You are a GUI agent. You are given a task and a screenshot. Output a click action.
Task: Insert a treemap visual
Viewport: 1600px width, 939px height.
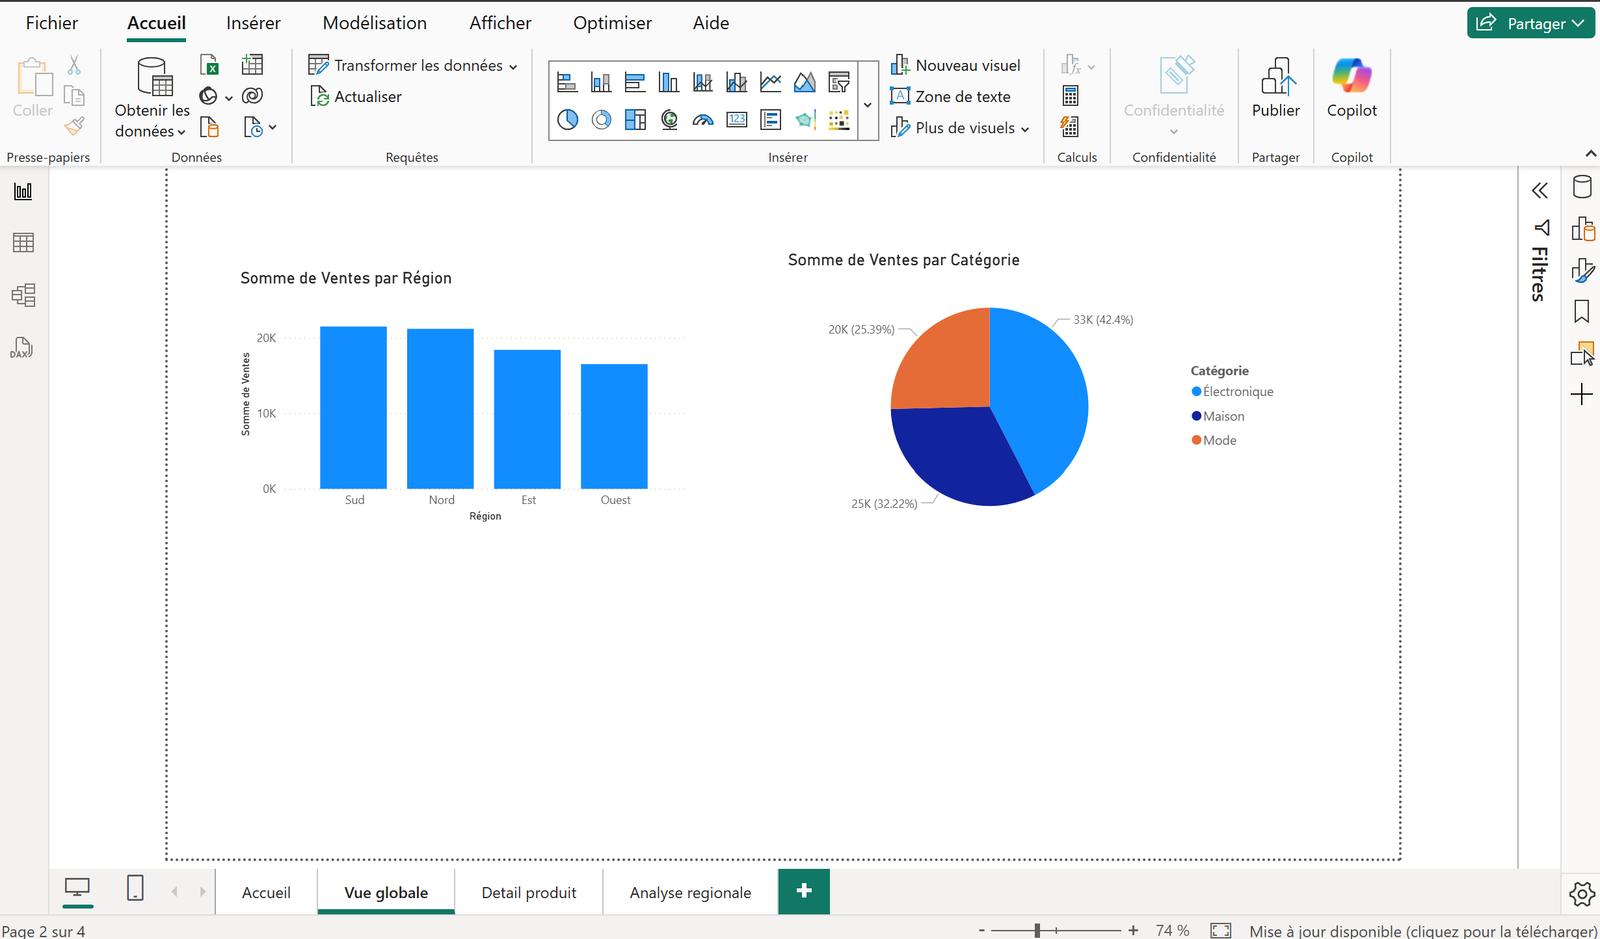(x=635, y=120)
